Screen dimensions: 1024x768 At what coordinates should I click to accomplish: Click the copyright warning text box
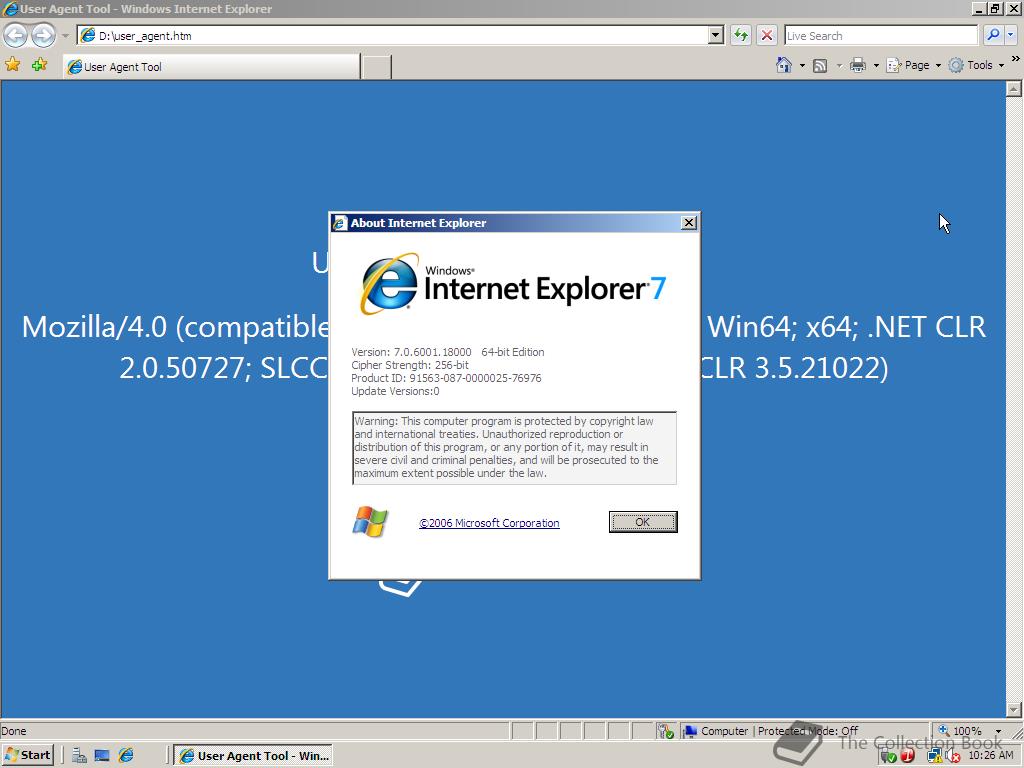tap(514, 447)
